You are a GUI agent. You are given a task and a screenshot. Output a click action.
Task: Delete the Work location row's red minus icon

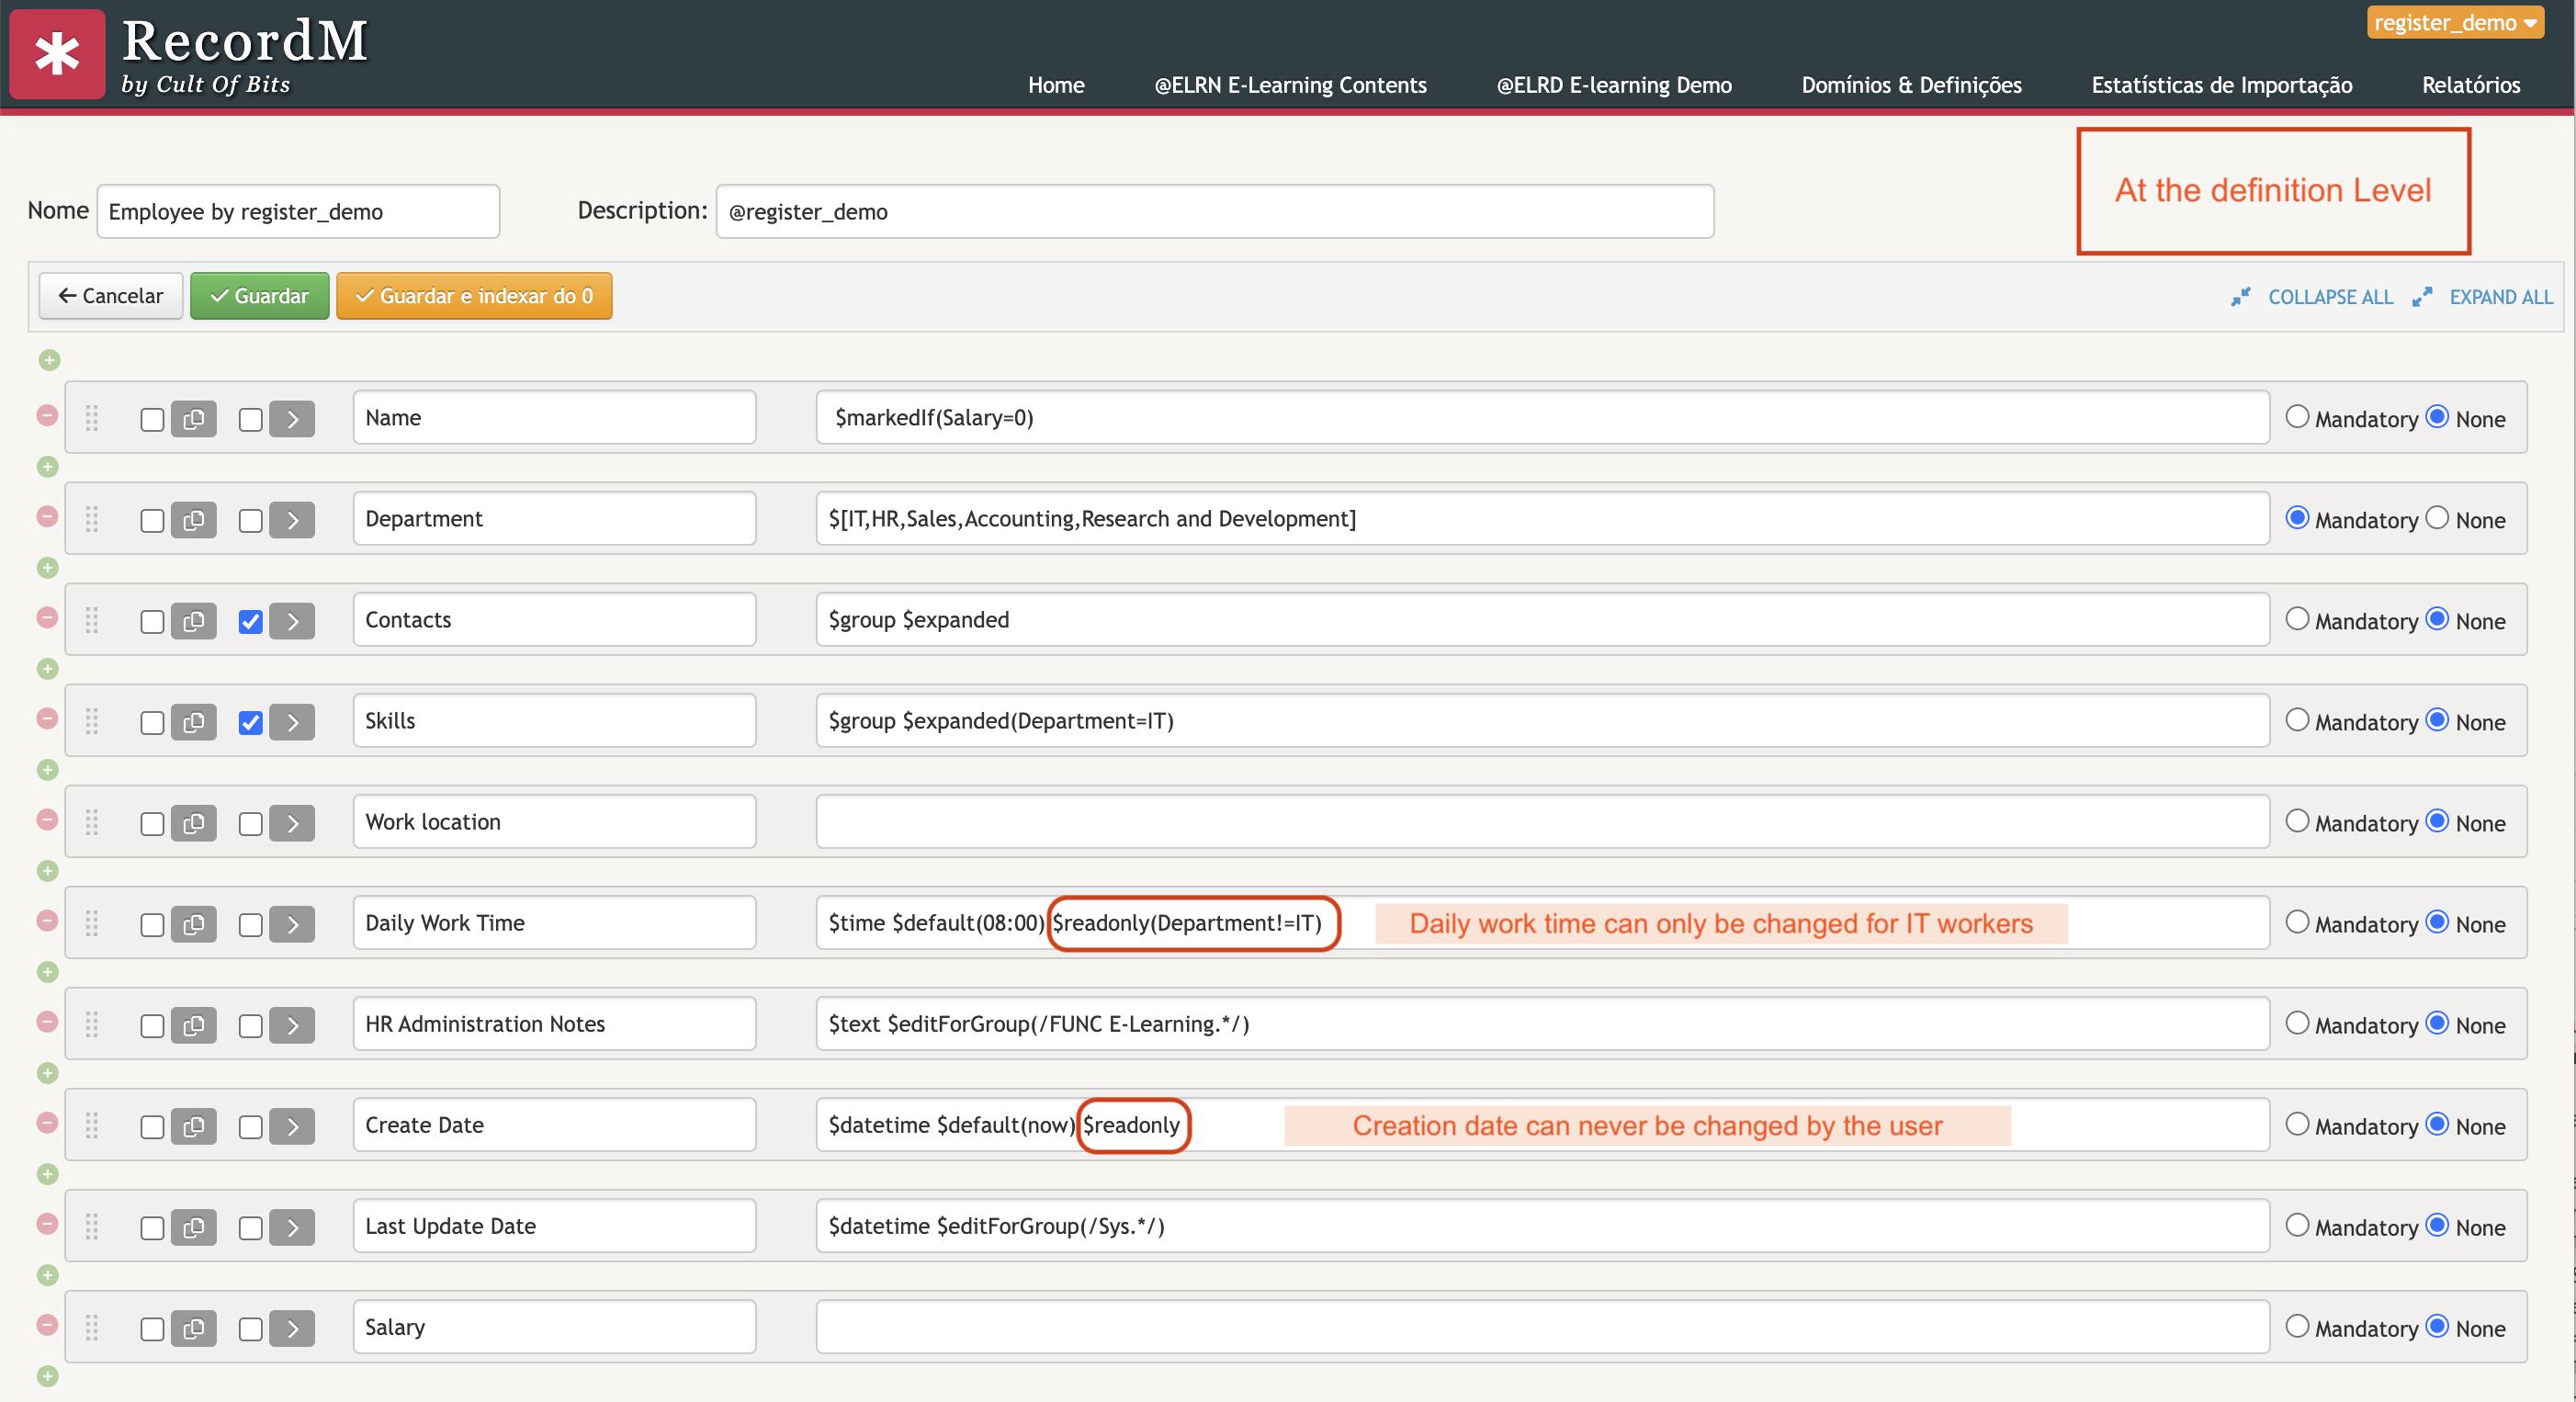(47, 819)
